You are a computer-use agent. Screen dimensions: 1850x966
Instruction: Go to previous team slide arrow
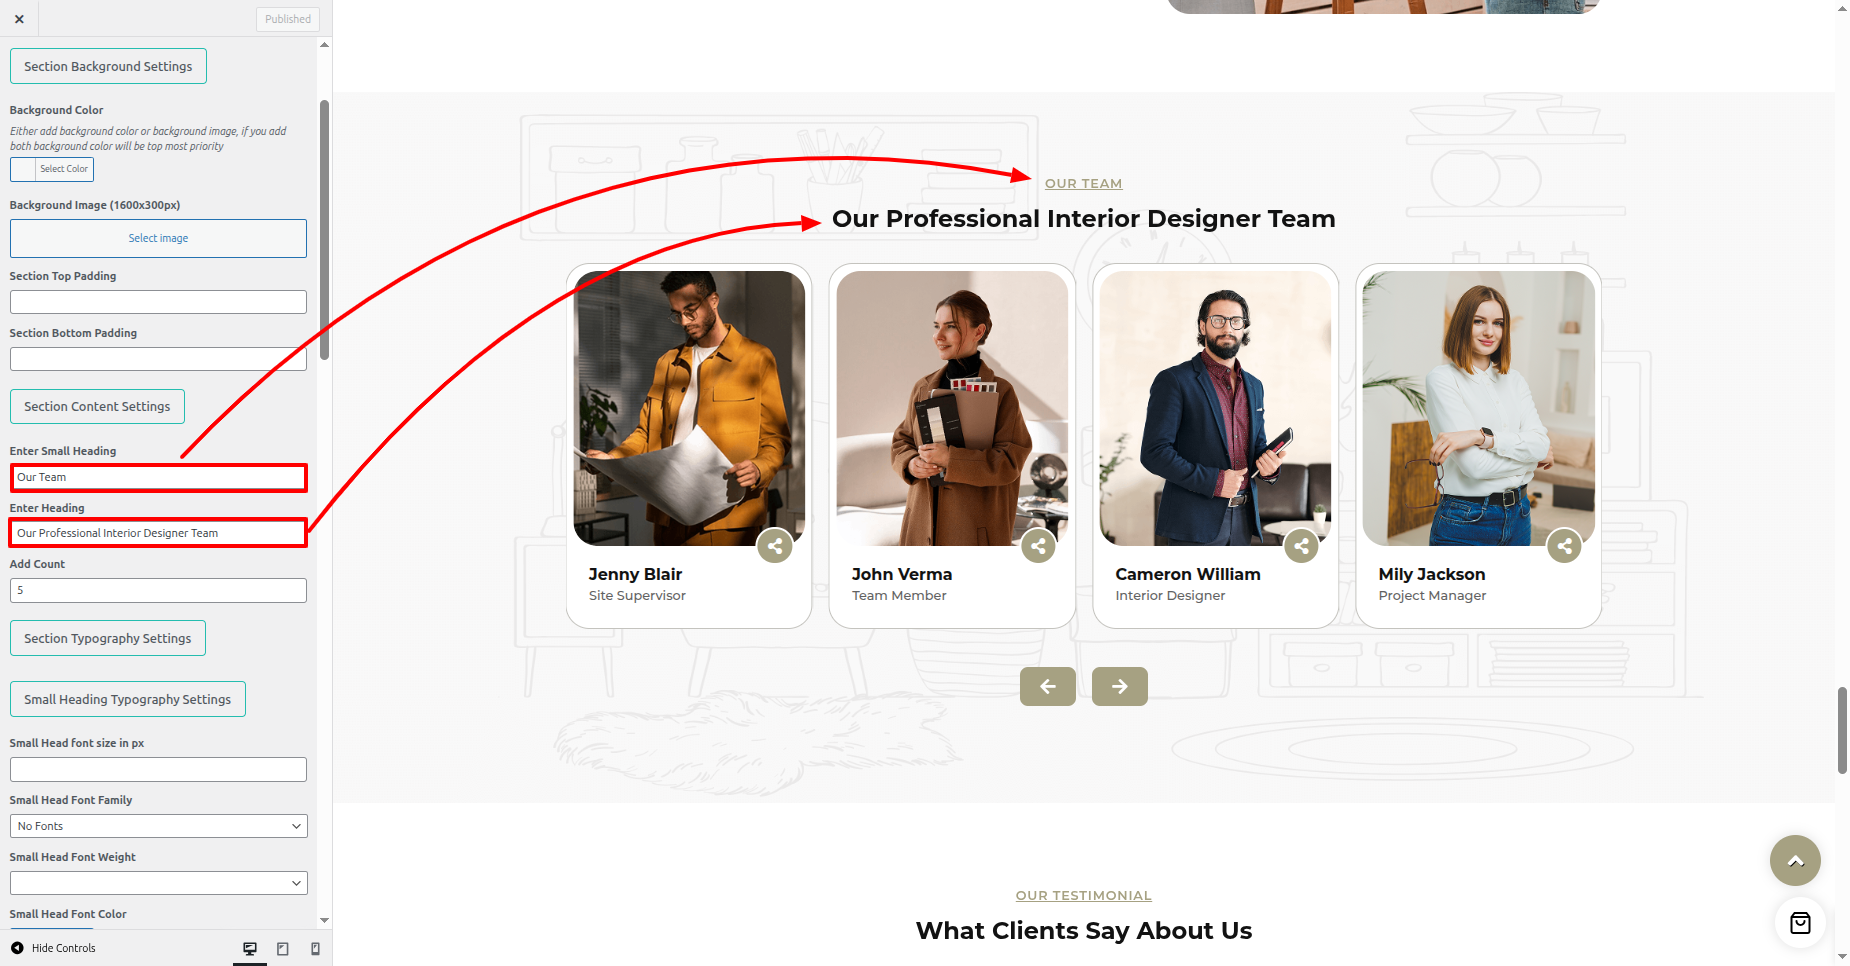click(1047, 687)
